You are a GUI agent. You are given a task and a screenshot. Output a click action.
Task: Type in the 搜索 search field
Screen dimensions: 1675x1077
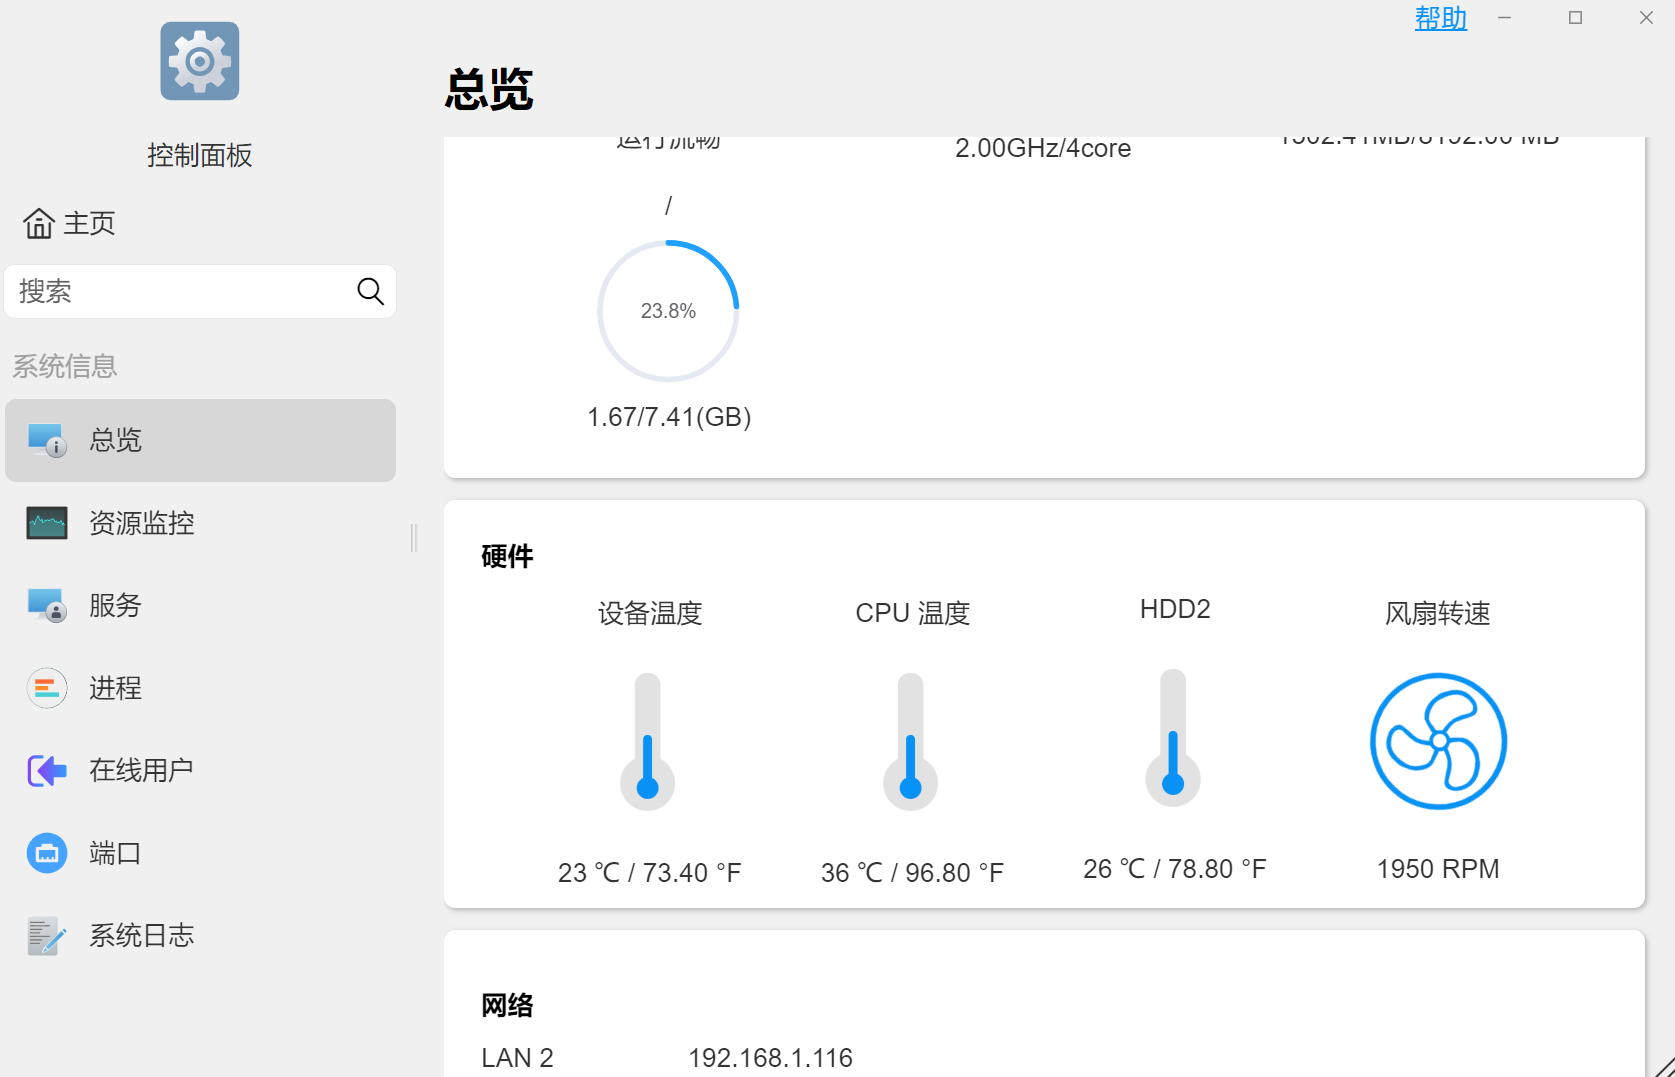click(x=180, y=291)
